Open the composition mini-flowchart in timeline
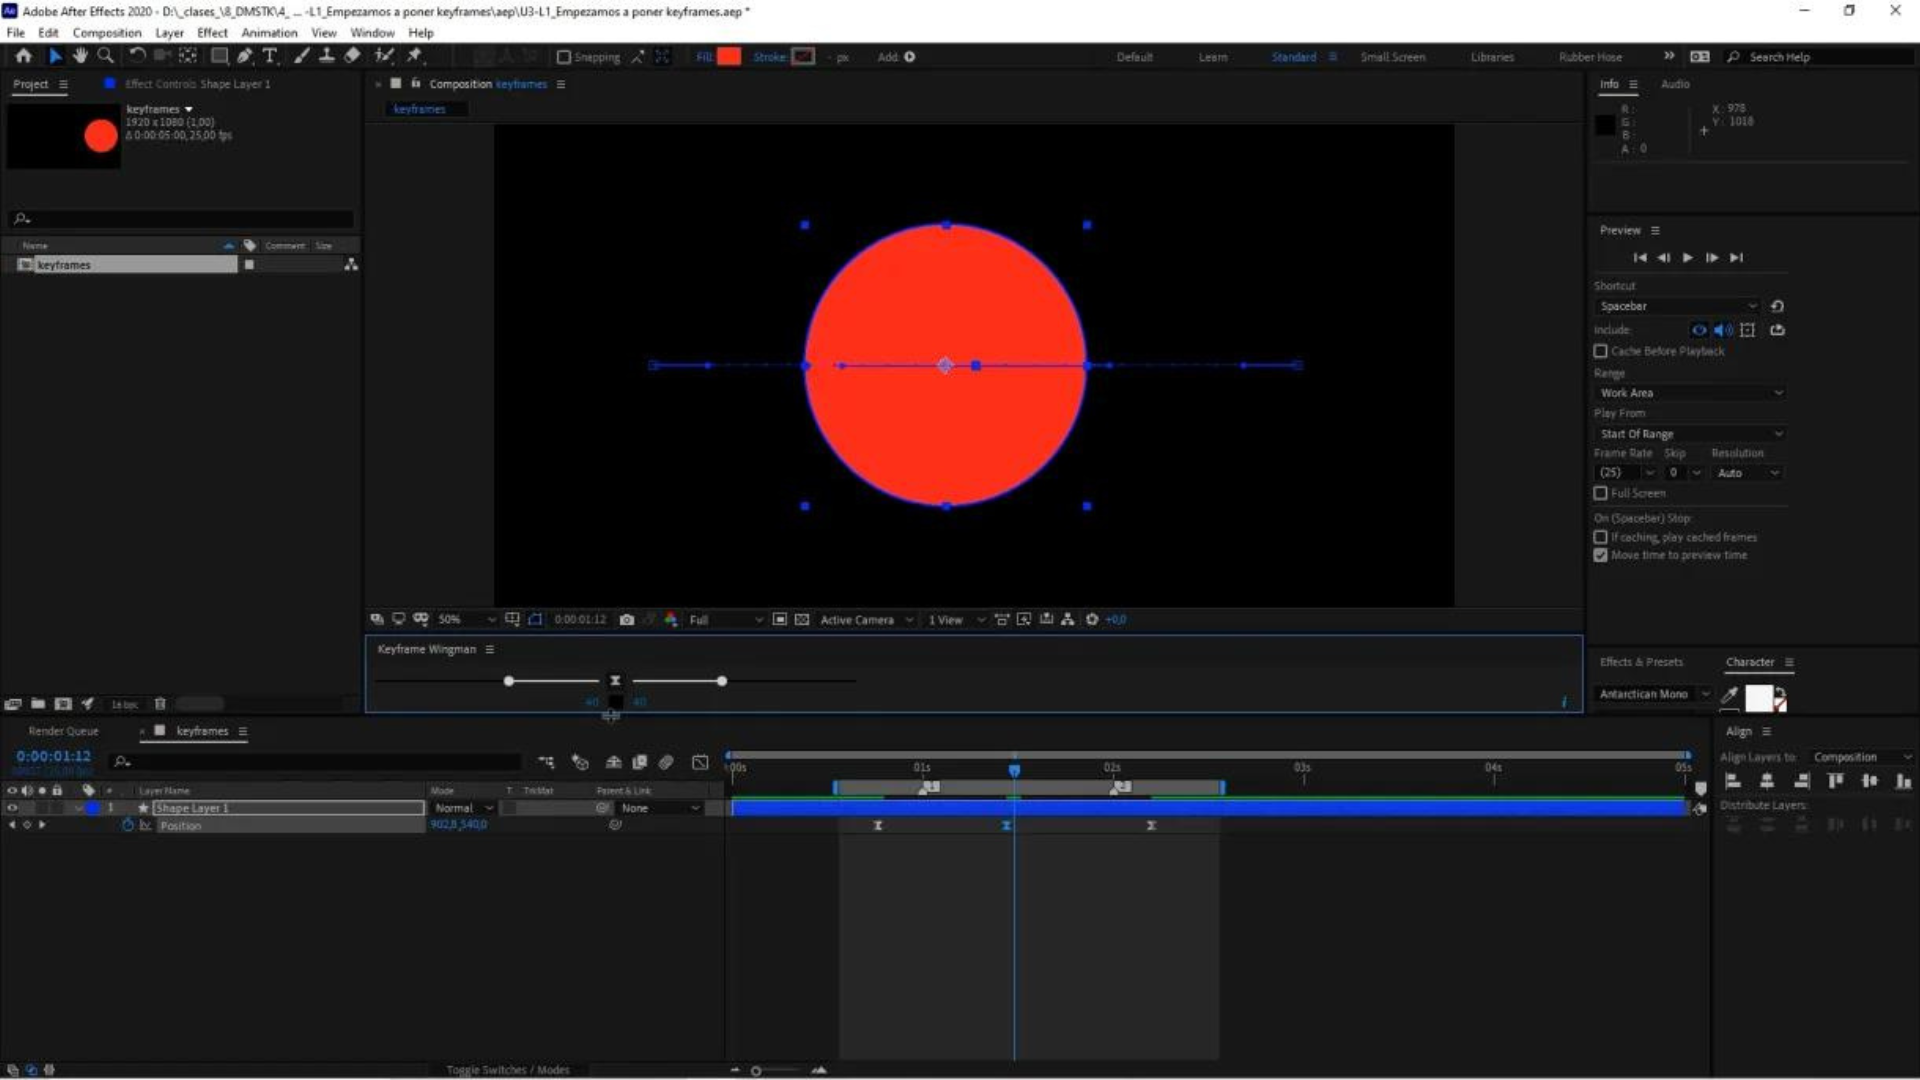Screen dimensions: 1920x1080 546,762
